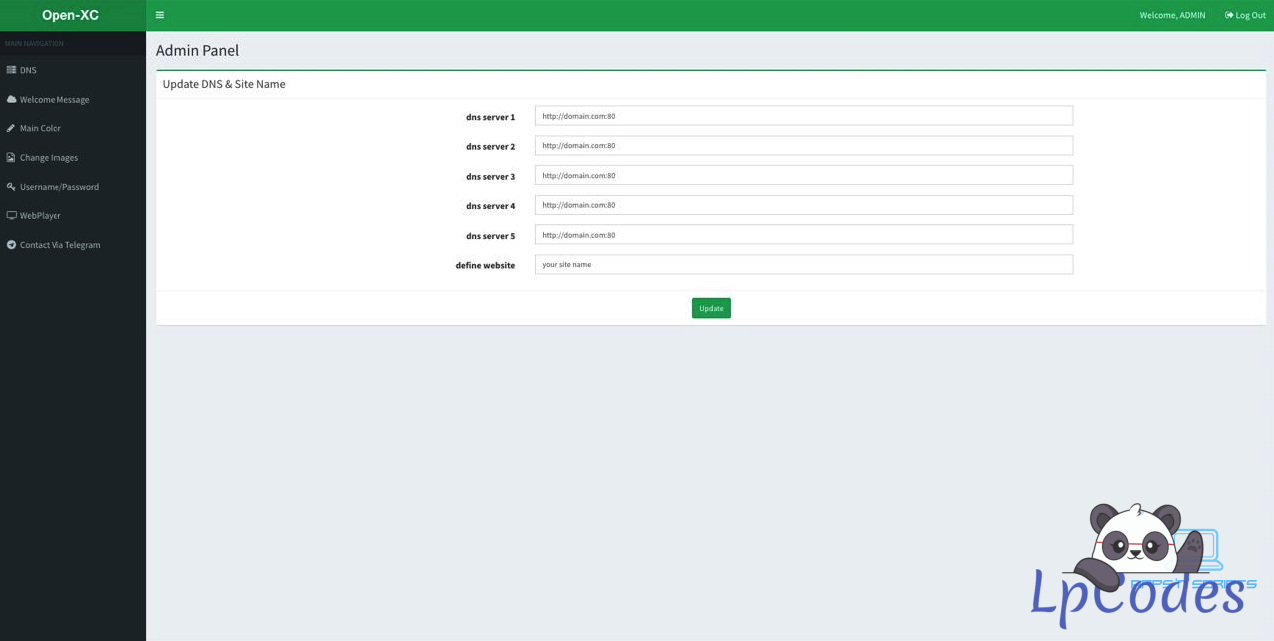Focus the dns server 2 field
This screenshot has height=641, width=1274.
tap(803, 146)
